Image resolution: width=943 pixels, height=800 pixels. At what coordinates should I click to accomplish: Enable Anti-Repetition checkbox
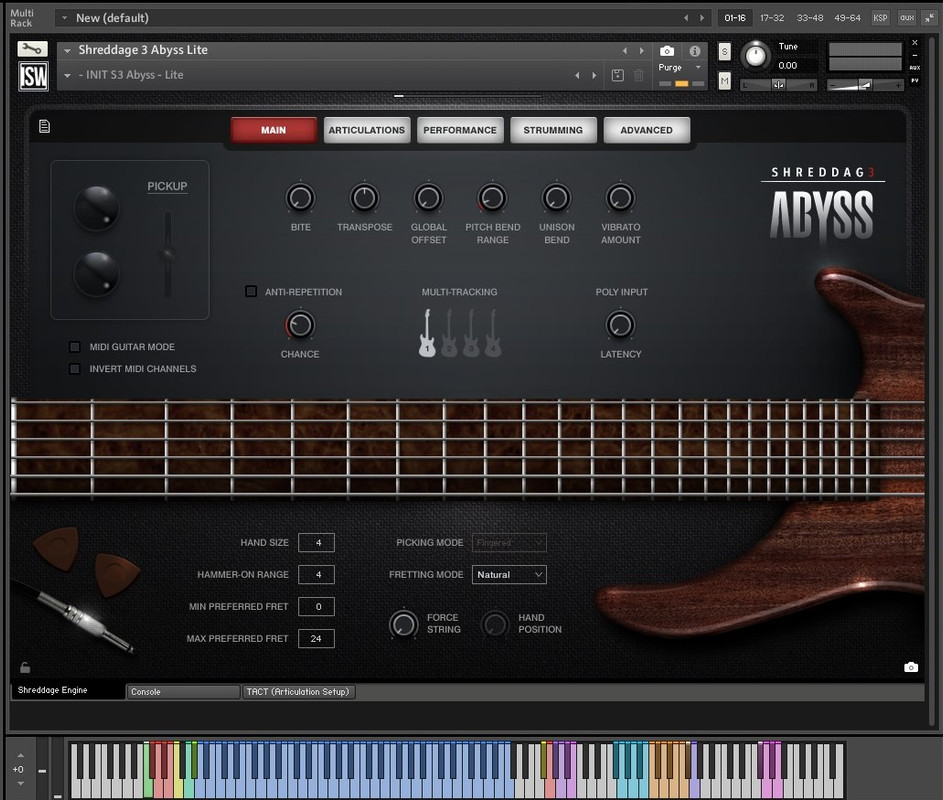(x=251, y=291)
